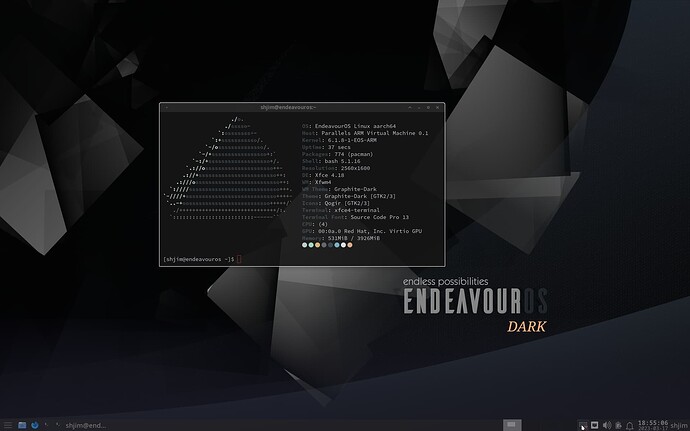Image resolution: width=690 pixels, height=431 pixels.
Task: Click the OS: EndeavourOS Linux aarch64 line
Action: tap(349, 126)
